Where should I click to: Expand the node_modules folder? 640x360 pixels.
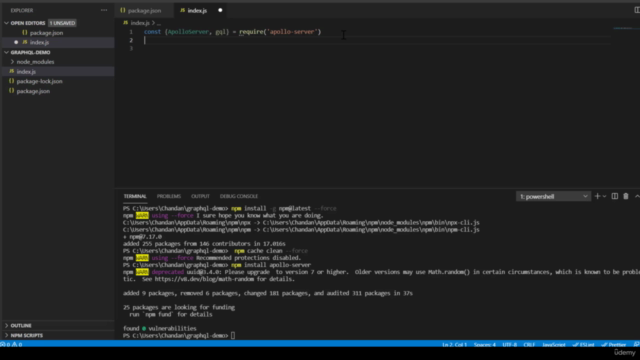point(35,62)
